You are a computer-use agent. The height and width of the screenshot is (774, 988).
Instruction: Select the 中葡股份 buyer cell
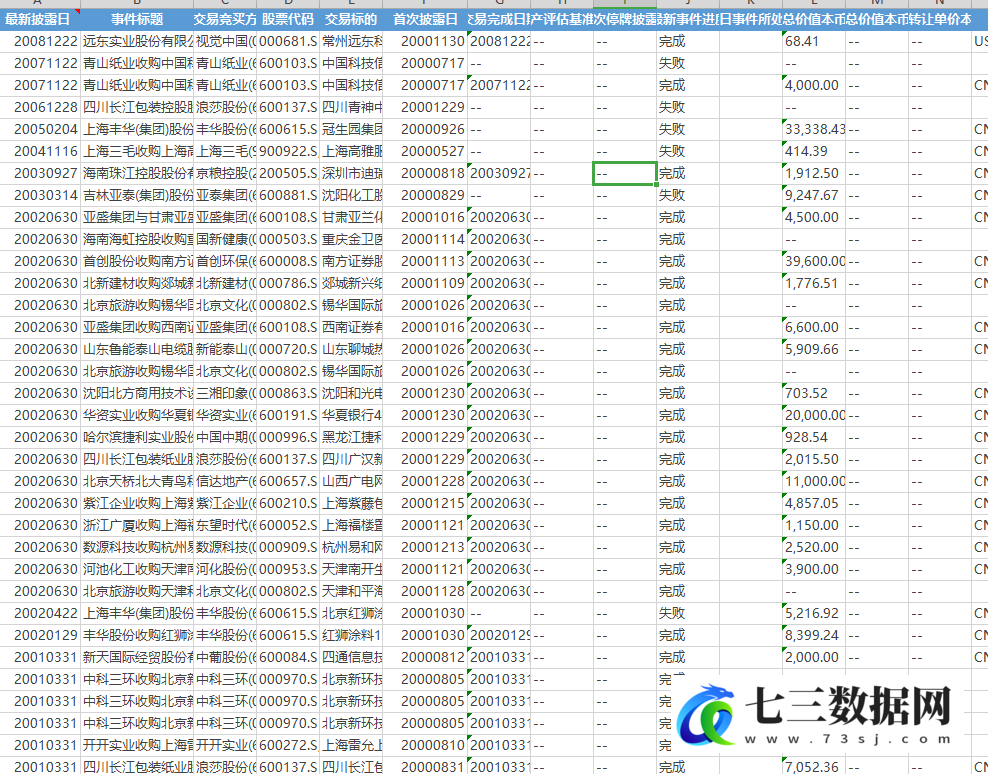225,657
